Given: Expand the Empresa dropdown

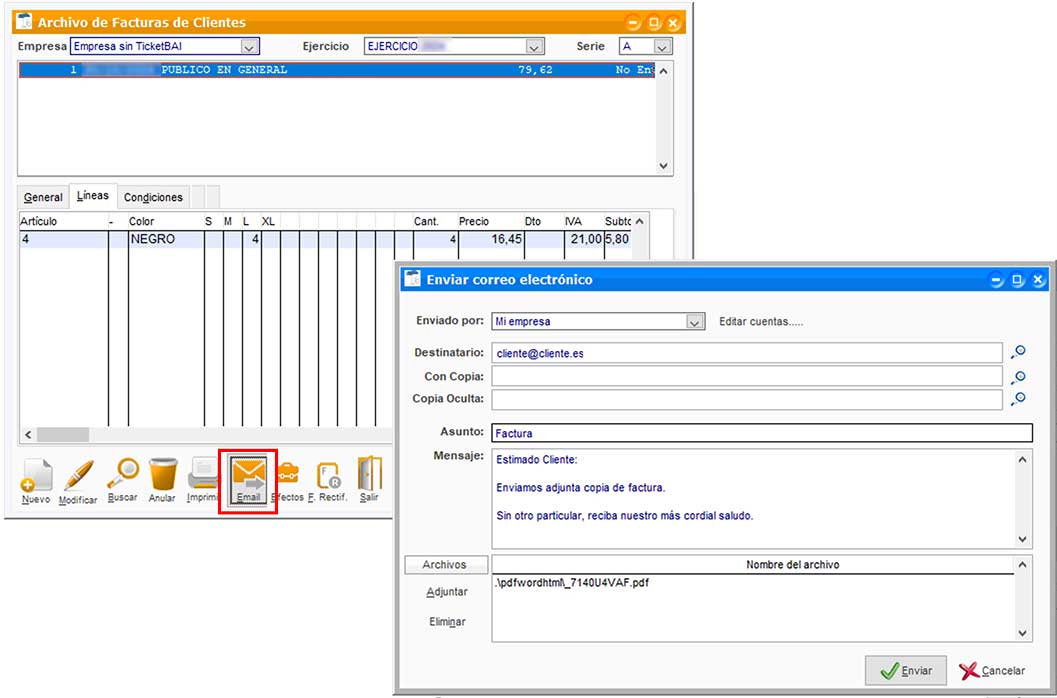Looking at the screenshot, I should click(x=249, y=47).
